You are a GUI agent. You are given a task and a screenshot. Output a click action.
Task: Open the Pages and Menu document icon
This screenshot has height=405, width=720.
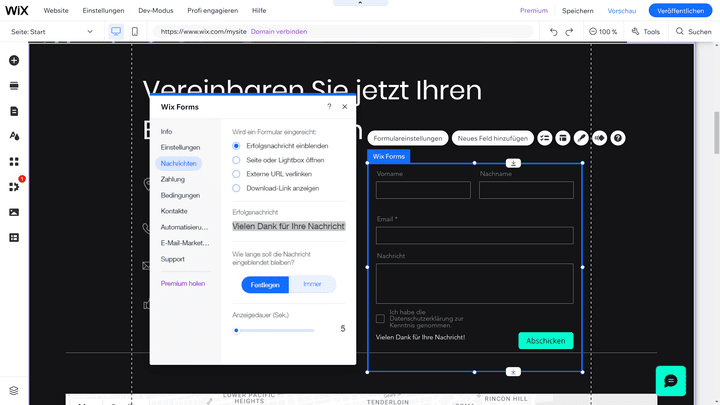(14, 111)
